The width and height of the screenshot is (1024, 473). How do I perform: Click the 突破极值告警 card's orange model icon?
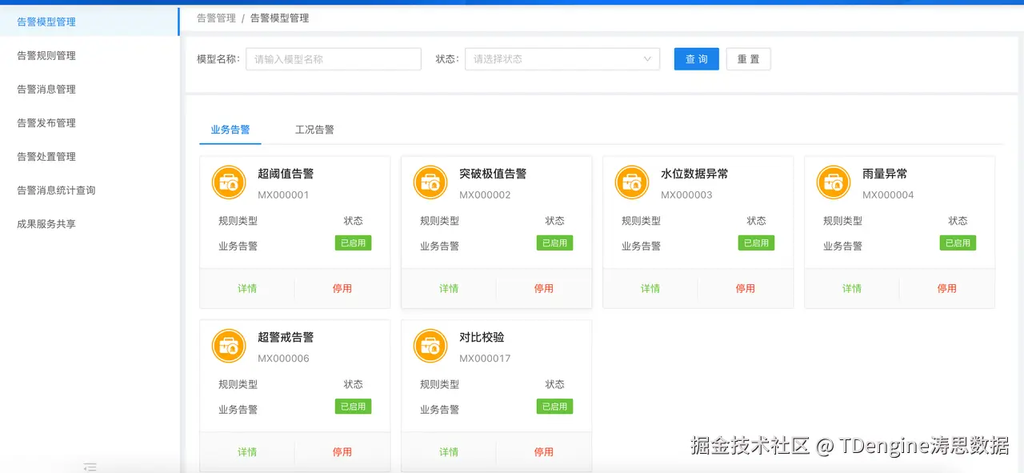431,182
